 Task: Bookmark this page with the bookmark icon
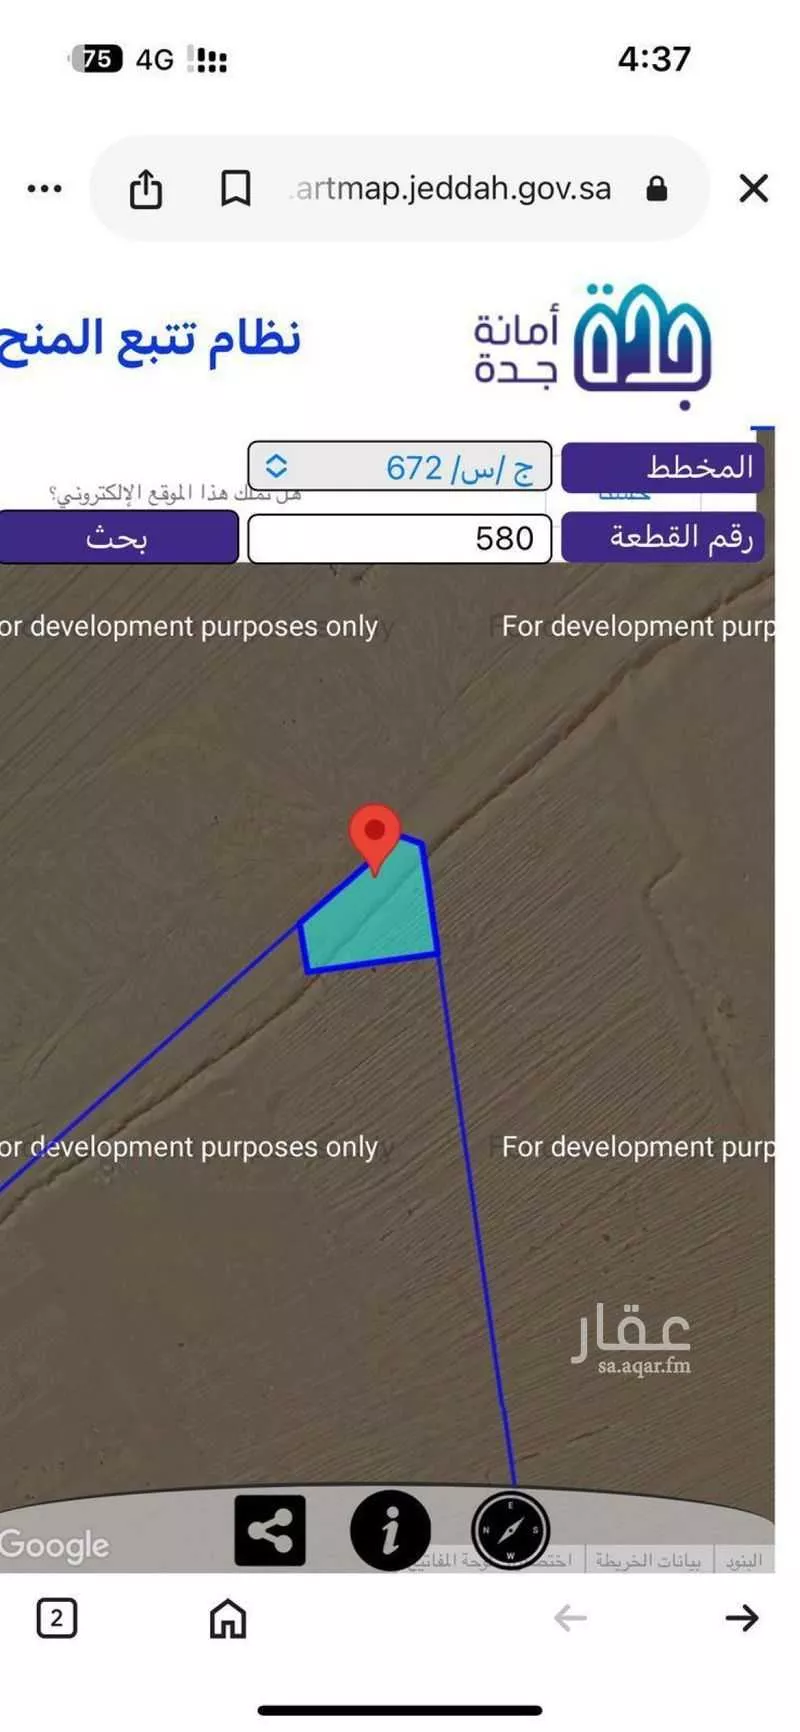click(x=235, y=188)
